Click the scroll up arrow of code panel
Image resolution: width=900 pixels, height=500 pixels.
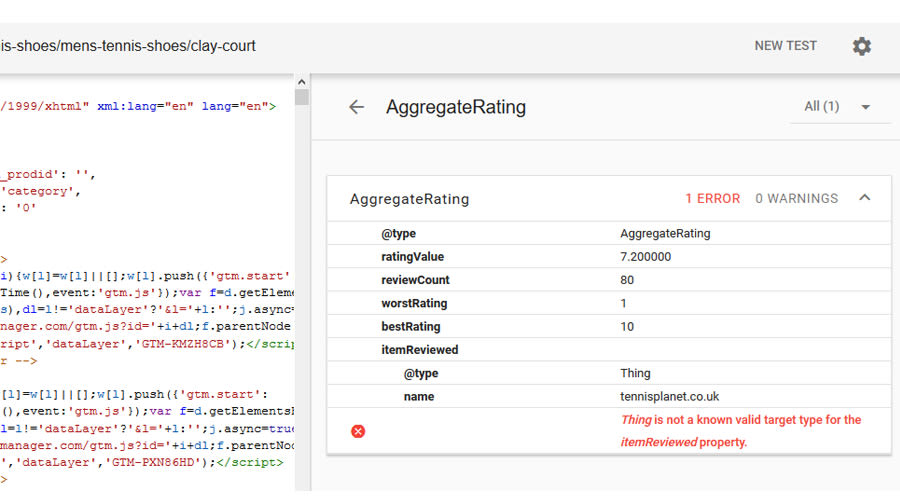pos(301,82)
